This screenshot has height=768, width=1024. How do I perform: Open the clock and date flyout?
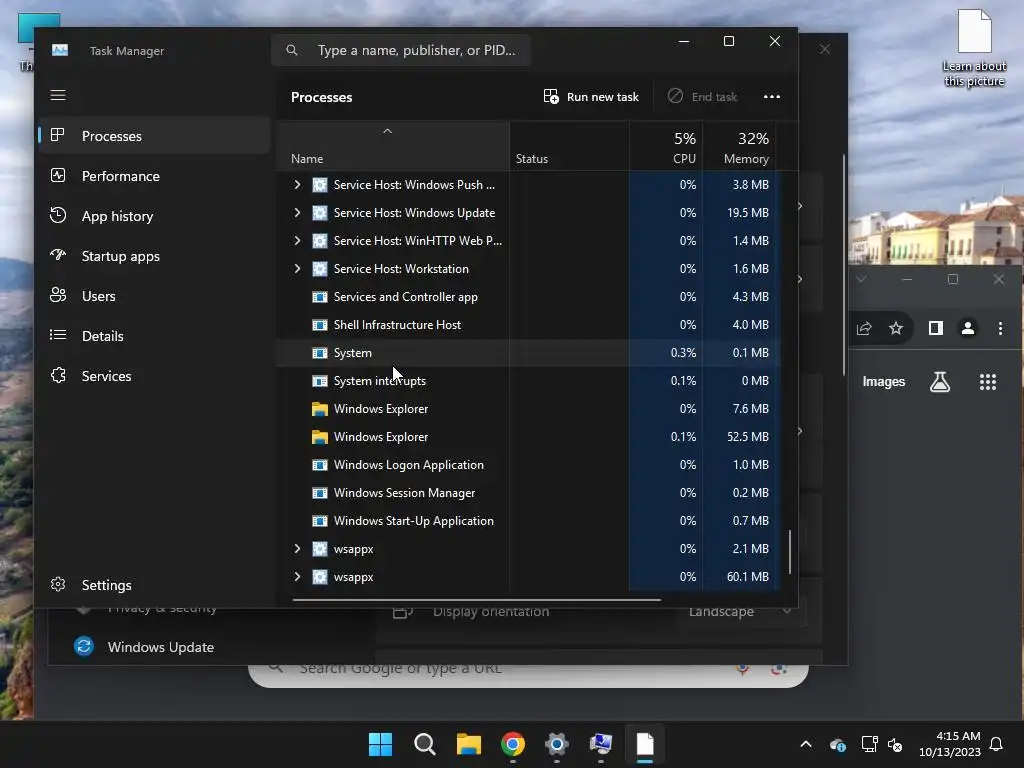point(950,744)
